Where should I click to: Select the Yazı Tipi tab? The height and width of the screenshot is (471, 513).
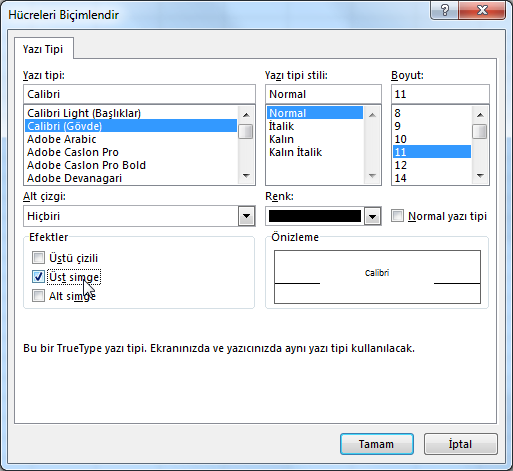[43, 49]
